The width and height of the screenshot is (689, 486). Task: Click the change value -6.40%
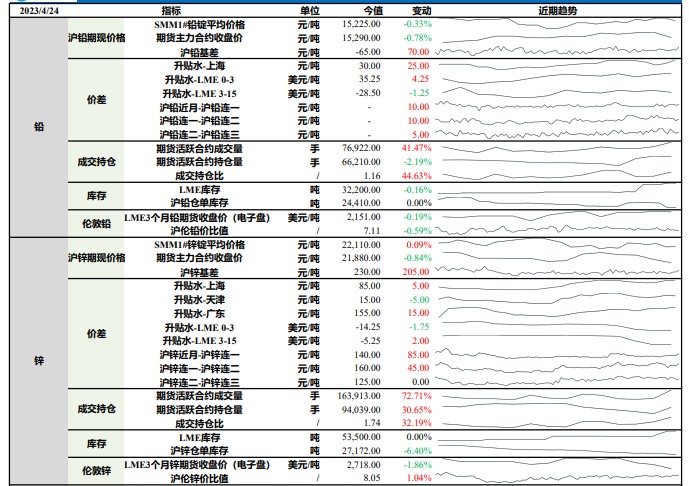point(418,451)
